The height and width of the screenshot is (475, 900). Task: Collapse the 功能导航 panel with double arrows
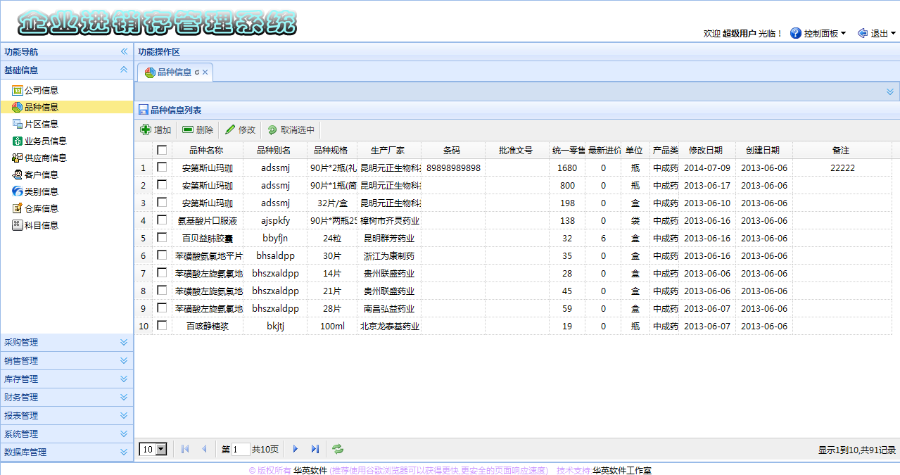tap(124, 52)
